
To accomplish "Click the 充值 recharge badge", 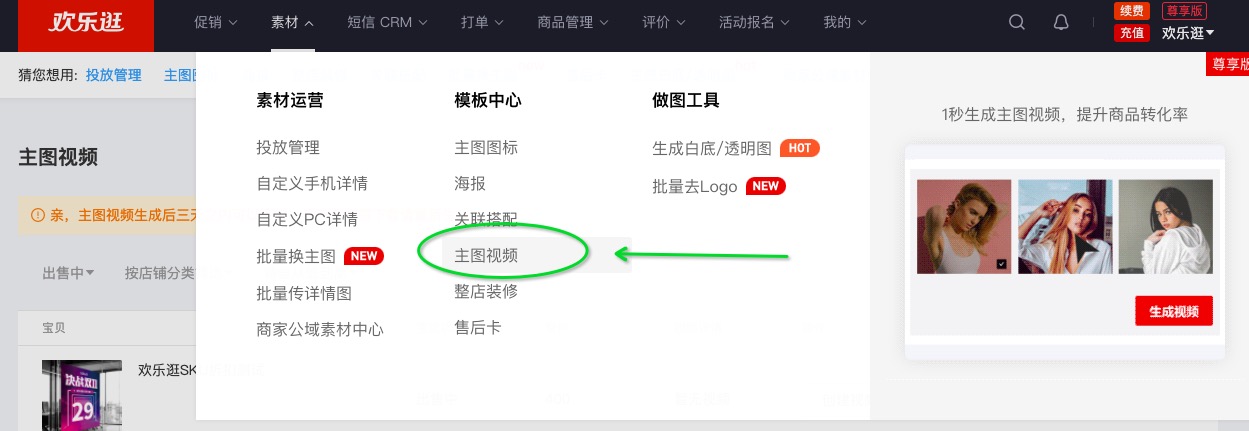I will coord(1131,32).
